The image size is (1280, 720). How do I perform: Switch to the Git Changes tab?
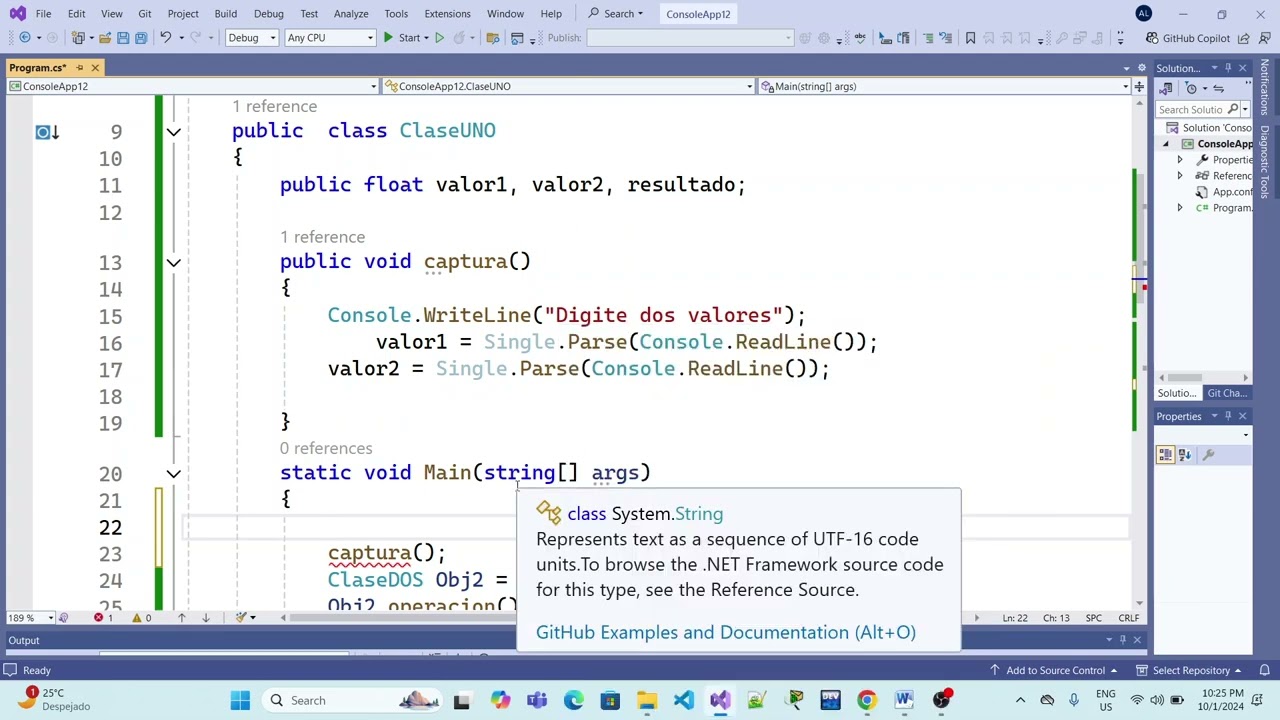(x=1227, y=393)
